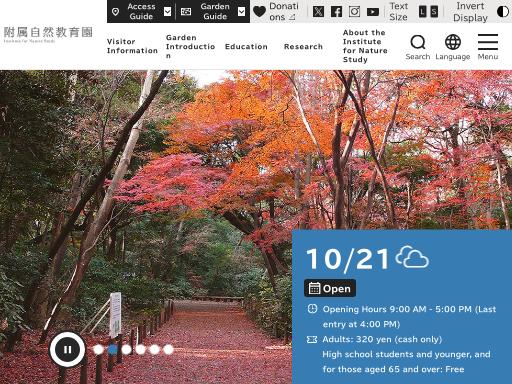Open About the Institute for Nature Study
This screenshot has height=384, width=512.
(365, 46)
